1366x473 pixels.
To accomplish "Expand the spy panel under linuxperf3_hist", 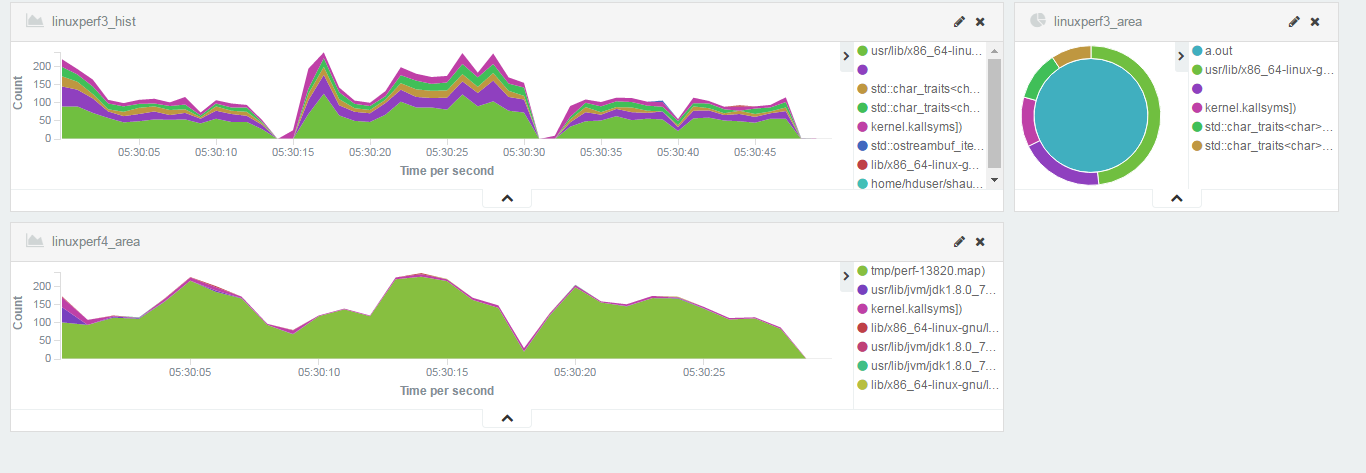I will point(507,199).
